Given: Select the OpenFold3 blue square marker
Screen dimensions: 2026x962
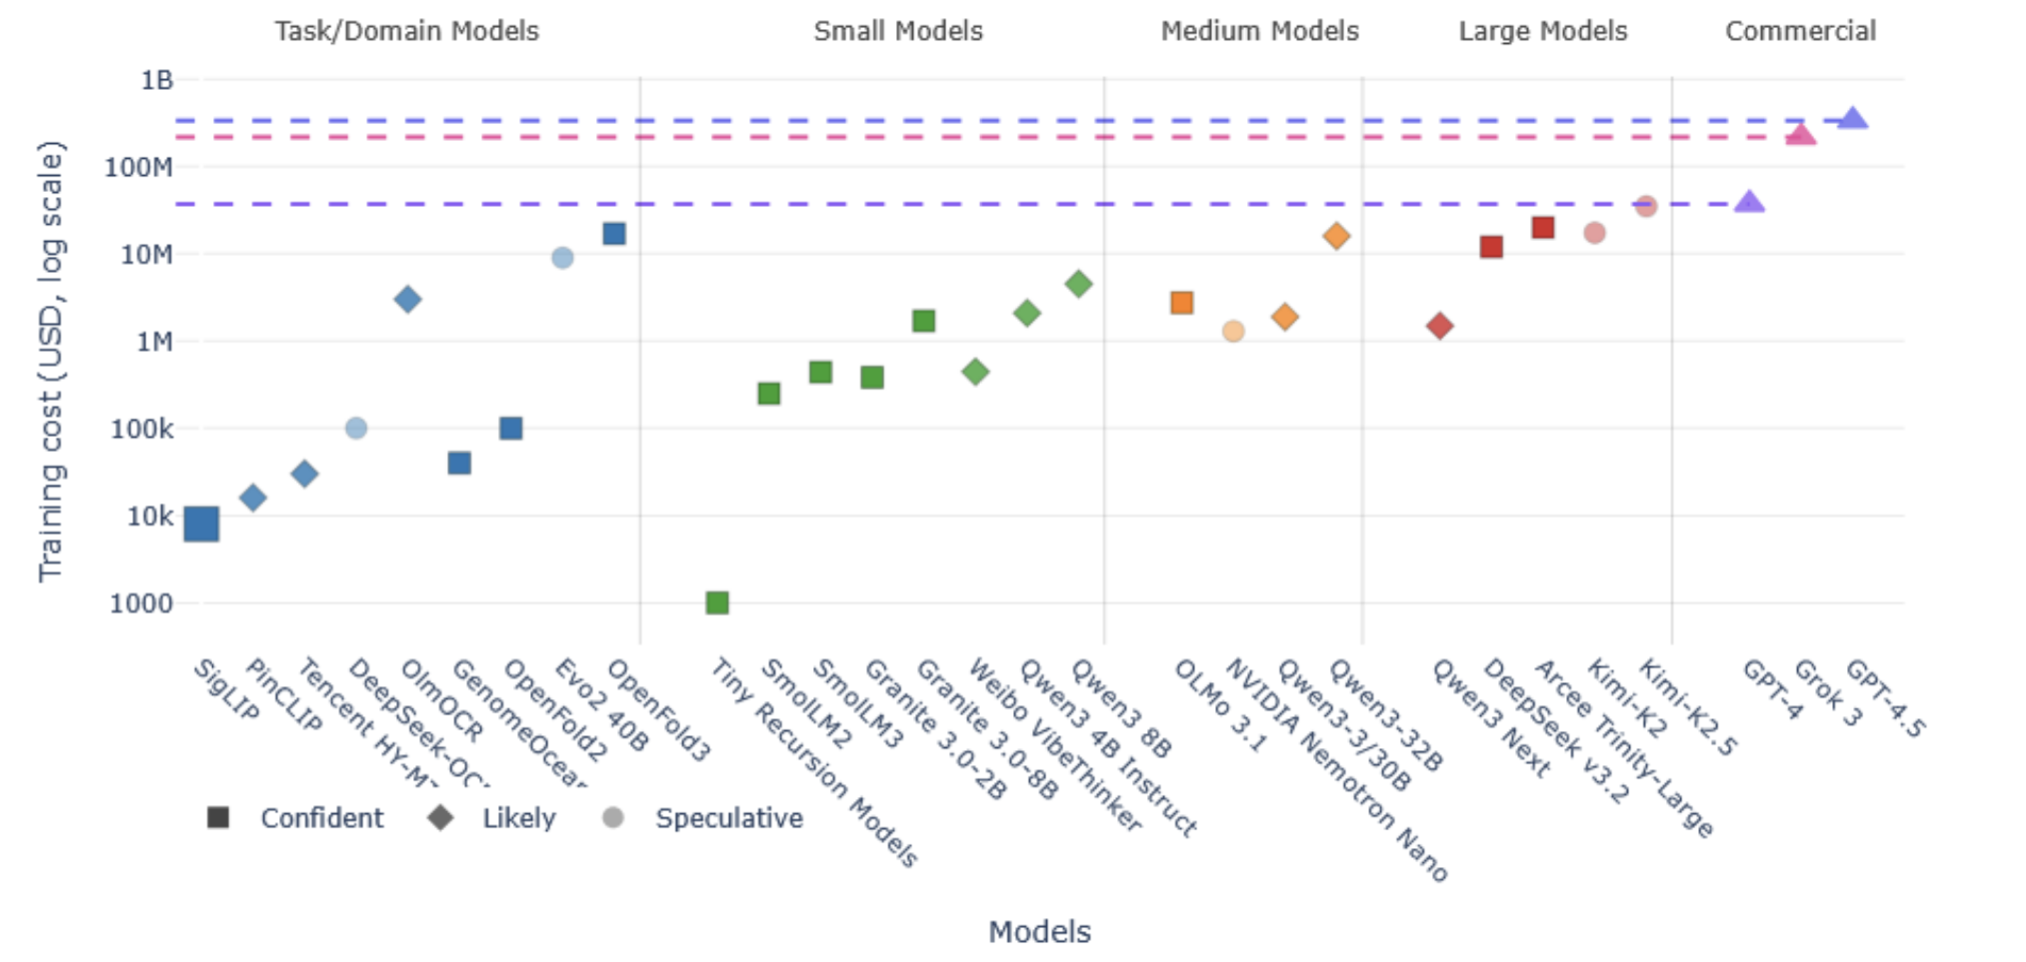Looking at the screenshot, I should [x=614, y=234].
